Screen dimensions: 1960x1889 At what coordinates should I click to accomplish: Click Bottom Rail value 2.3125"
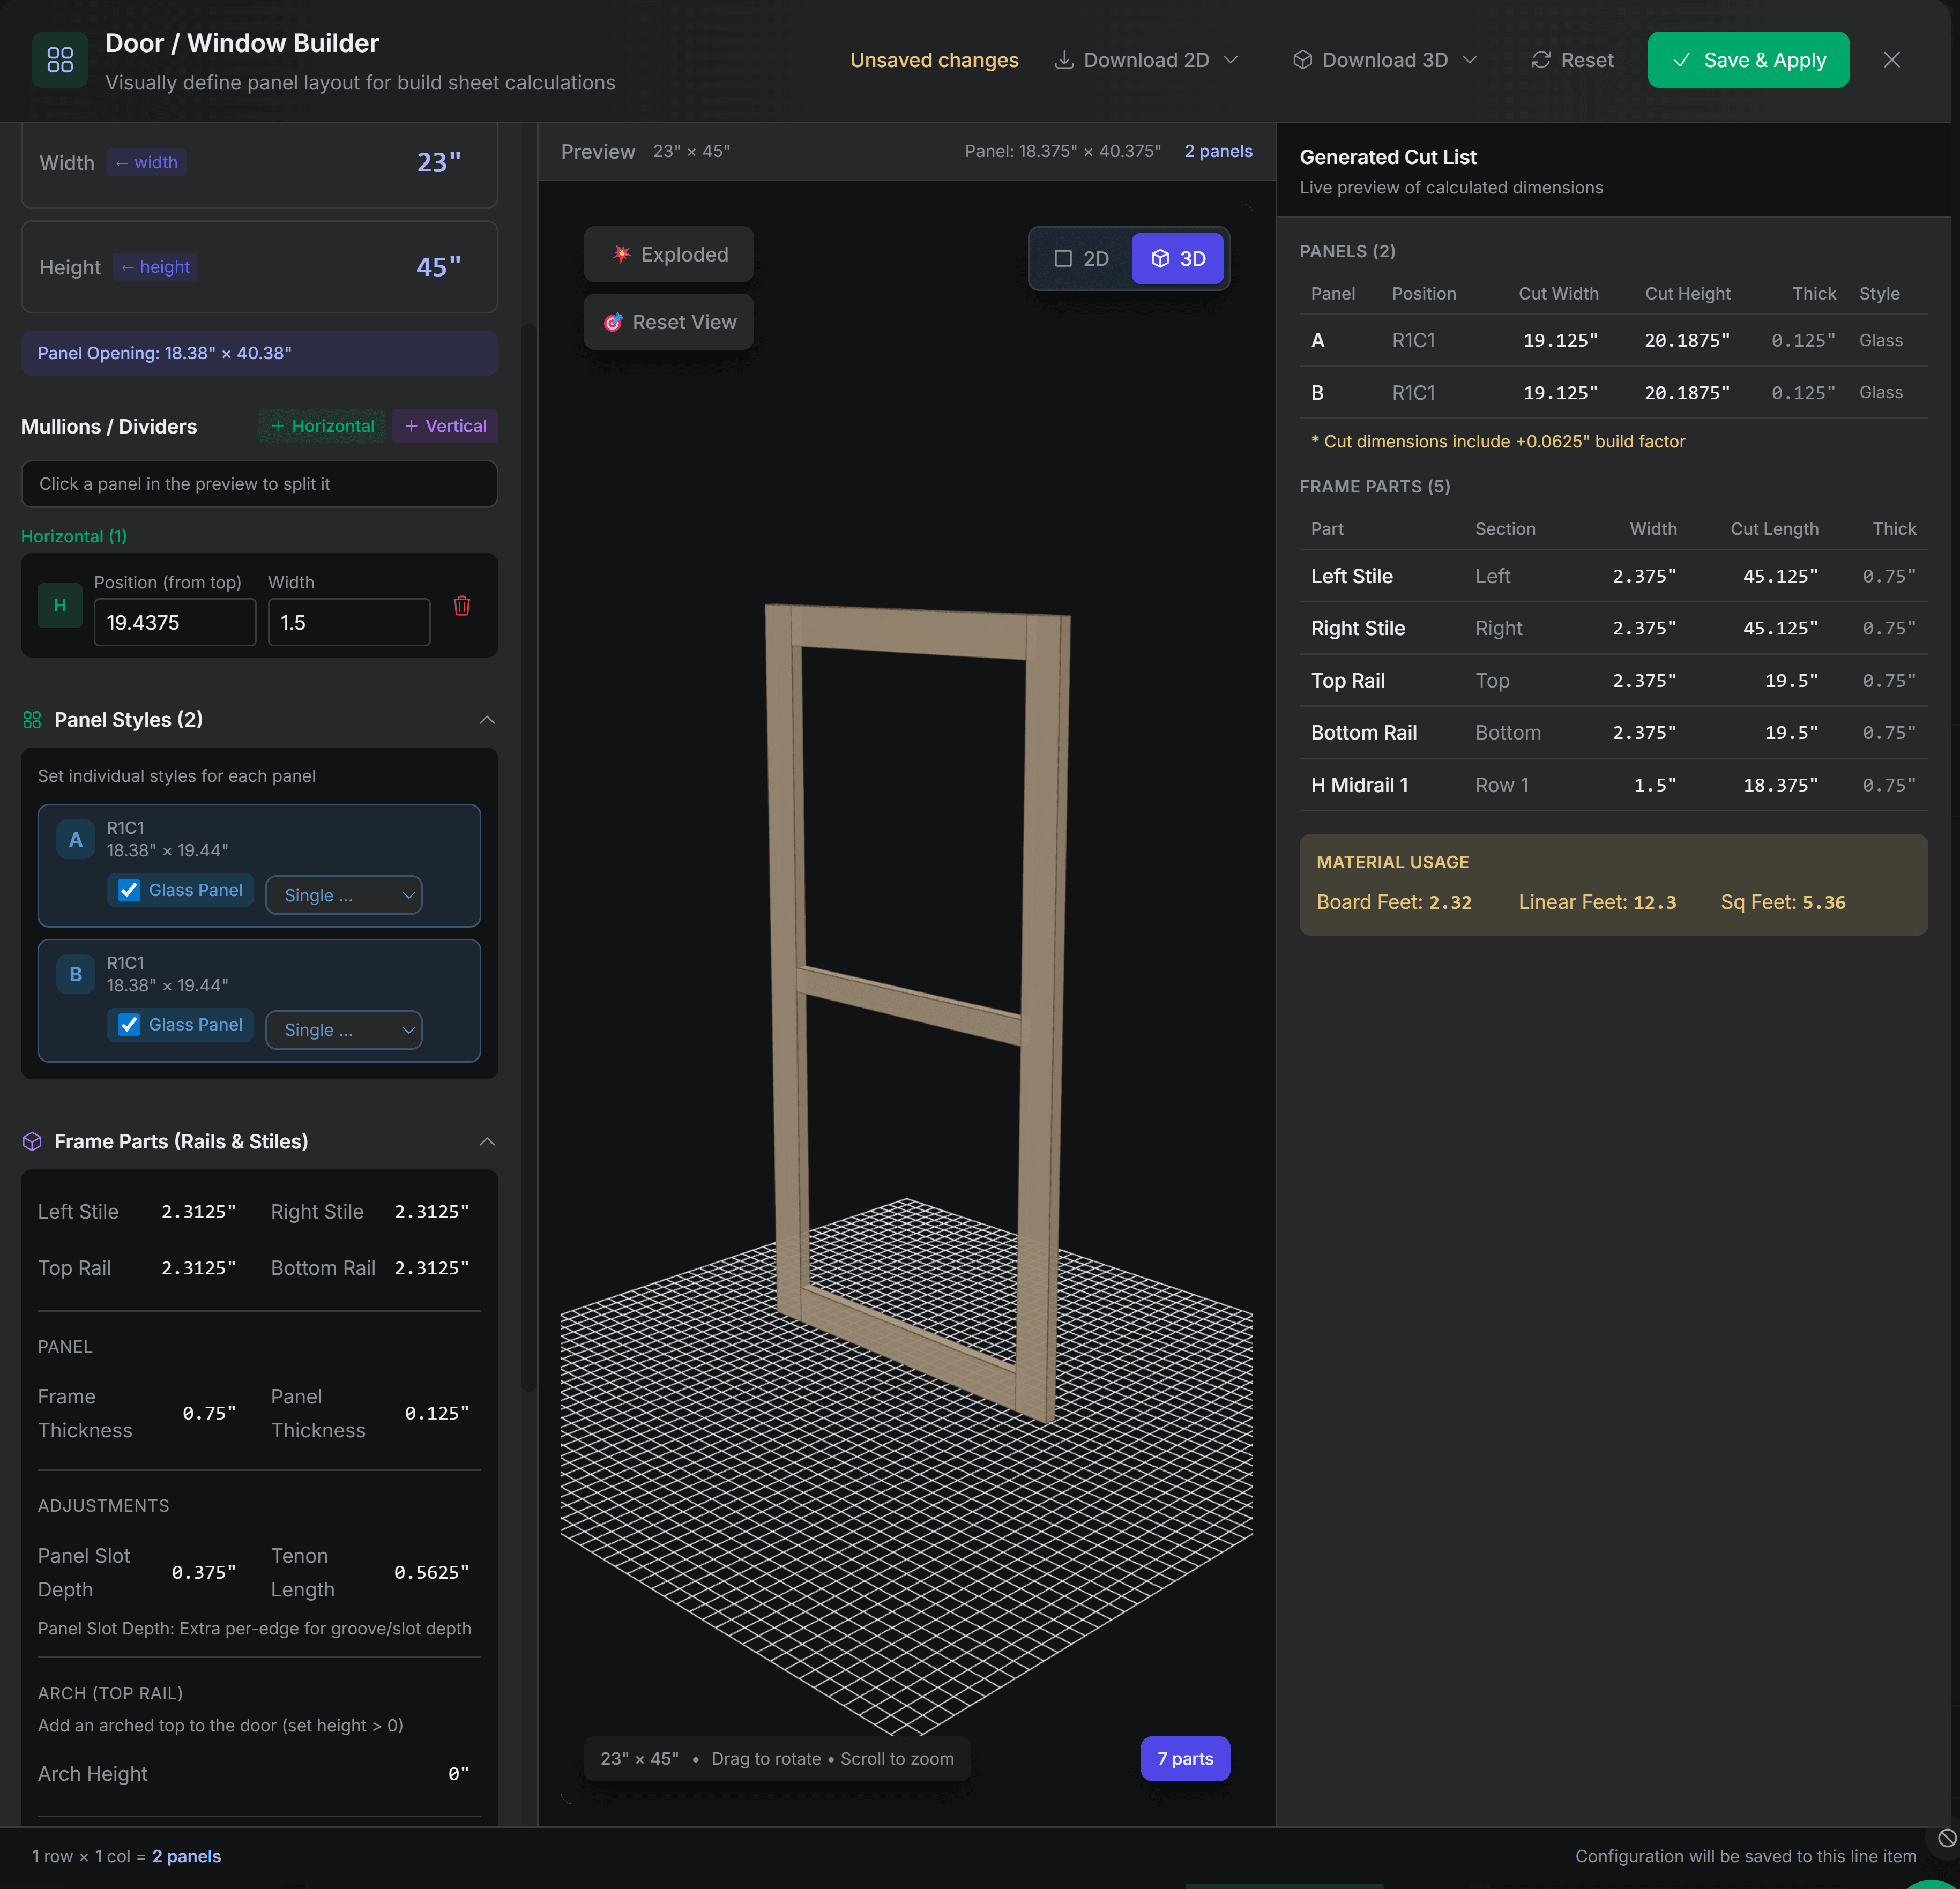432,1268
